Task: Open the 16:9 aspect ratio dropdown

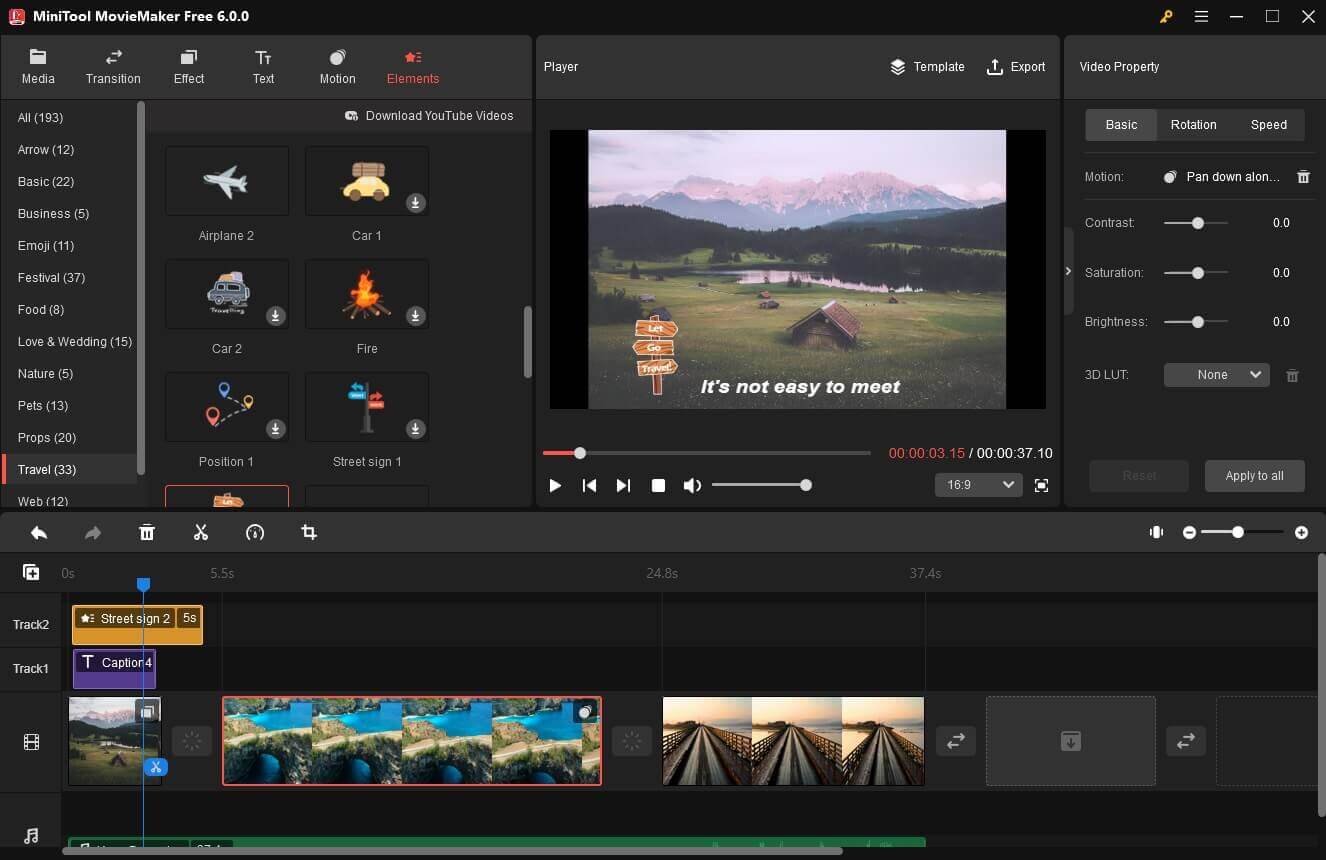Action: tap(978, 485)
